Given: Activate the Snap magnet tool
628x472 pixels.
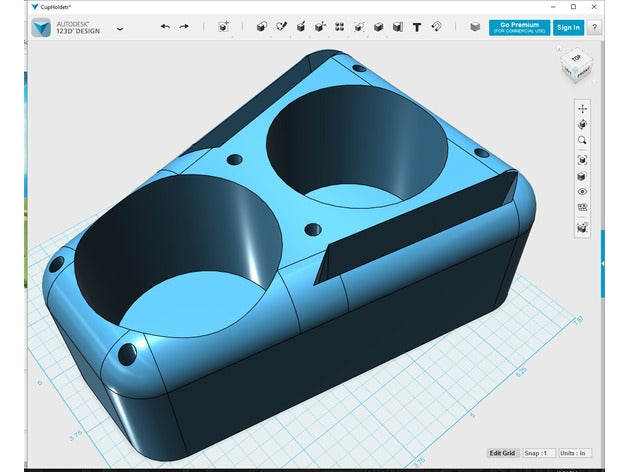Looking at the screenshot, I should tap(437, 27).
